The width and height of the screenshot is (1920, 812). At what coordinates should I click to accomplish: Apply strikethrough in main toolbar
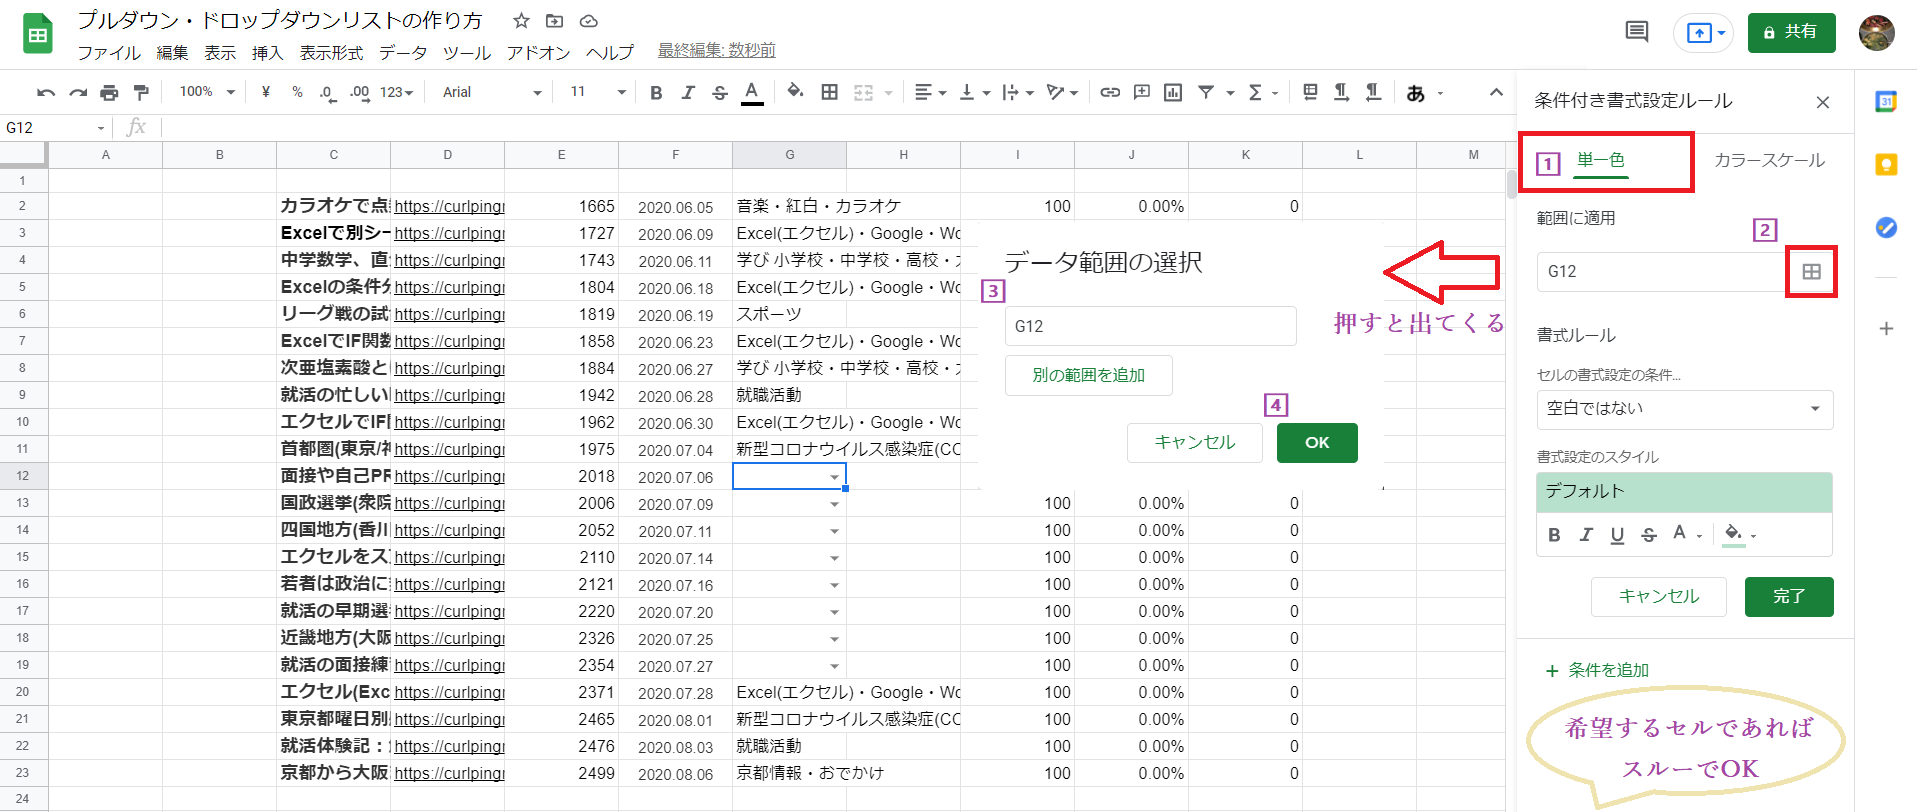pyautogui.click(x=720, y=93)
